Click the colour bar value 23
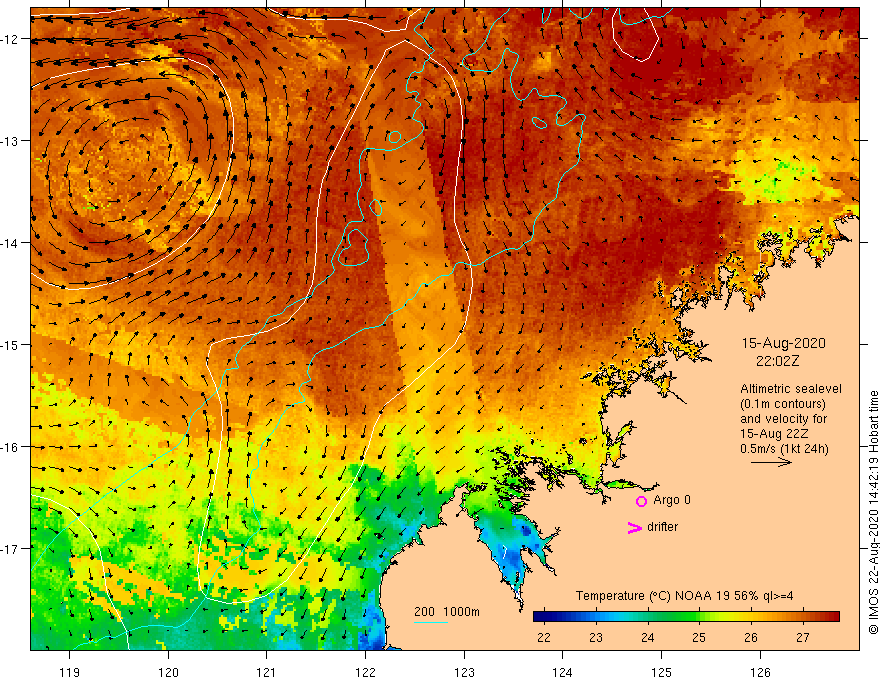 point(595,638)
